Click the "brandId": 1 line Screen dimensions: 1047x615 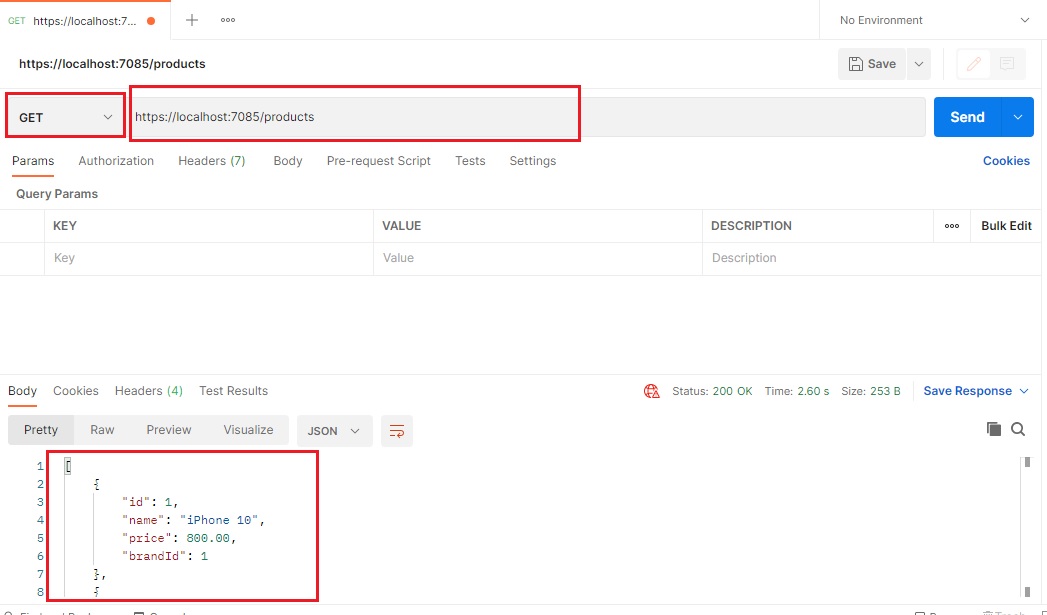(x=165, y=556)
